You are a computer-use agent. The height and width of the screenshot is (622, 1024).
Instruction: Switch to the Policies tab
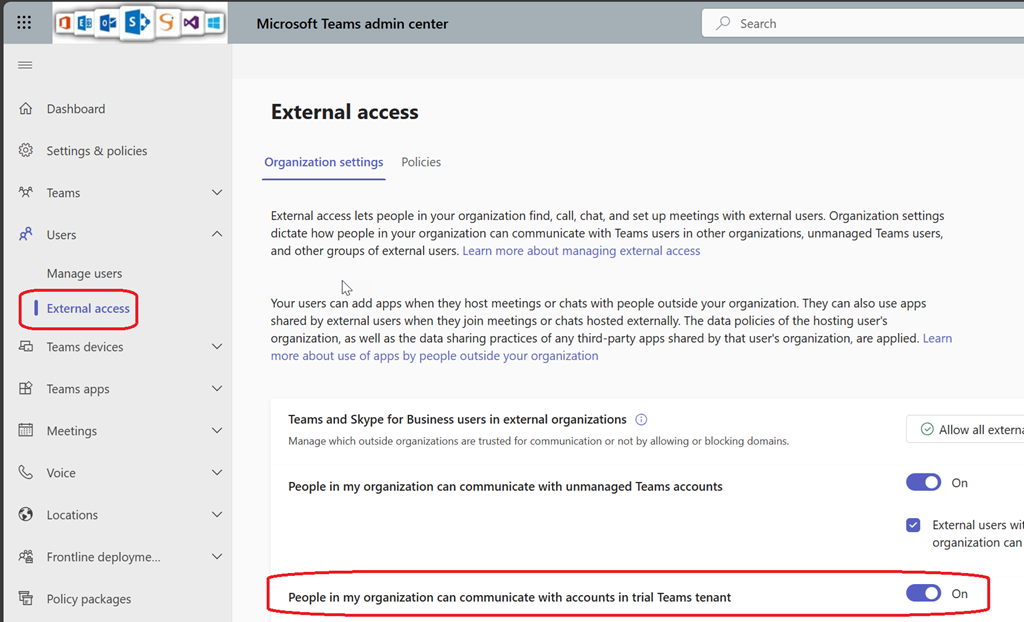421,162
